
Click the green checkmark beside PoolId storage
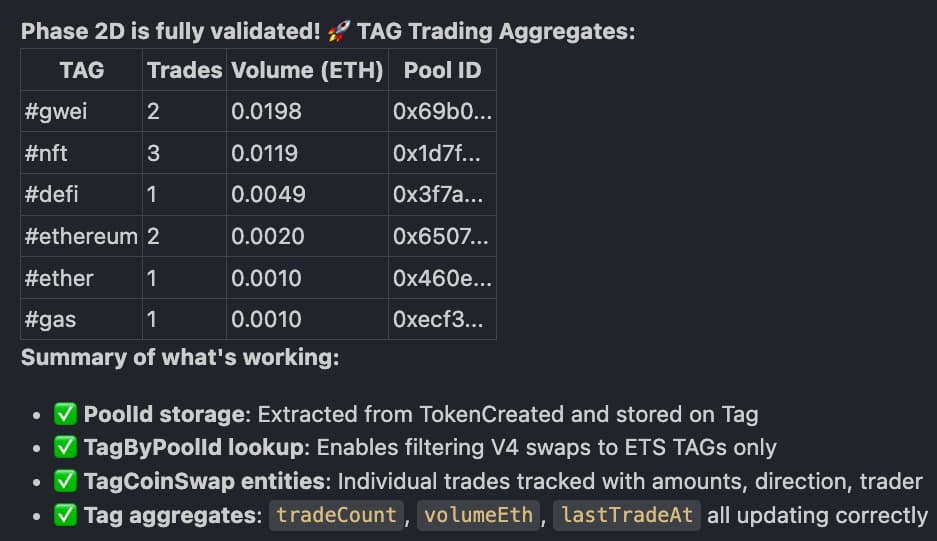[x=66, y=415]
